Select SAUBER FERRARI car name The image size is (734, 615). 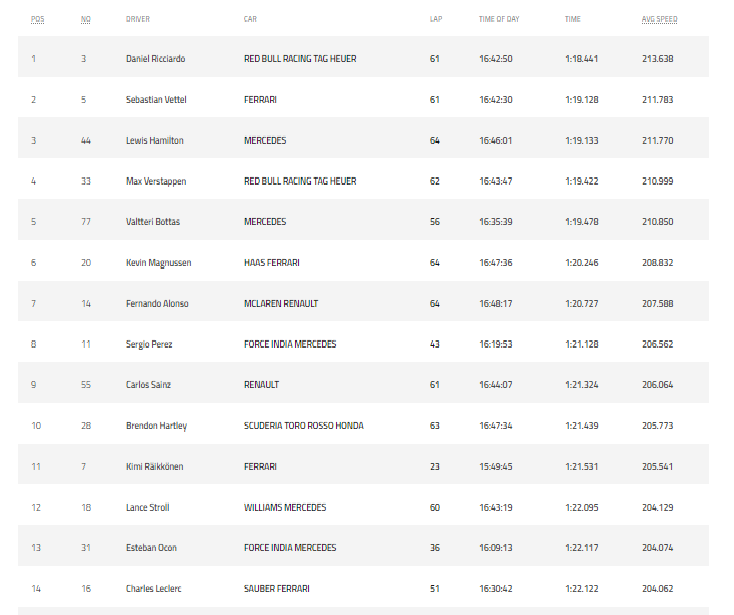pyautogui.click(x=277, y=589)
